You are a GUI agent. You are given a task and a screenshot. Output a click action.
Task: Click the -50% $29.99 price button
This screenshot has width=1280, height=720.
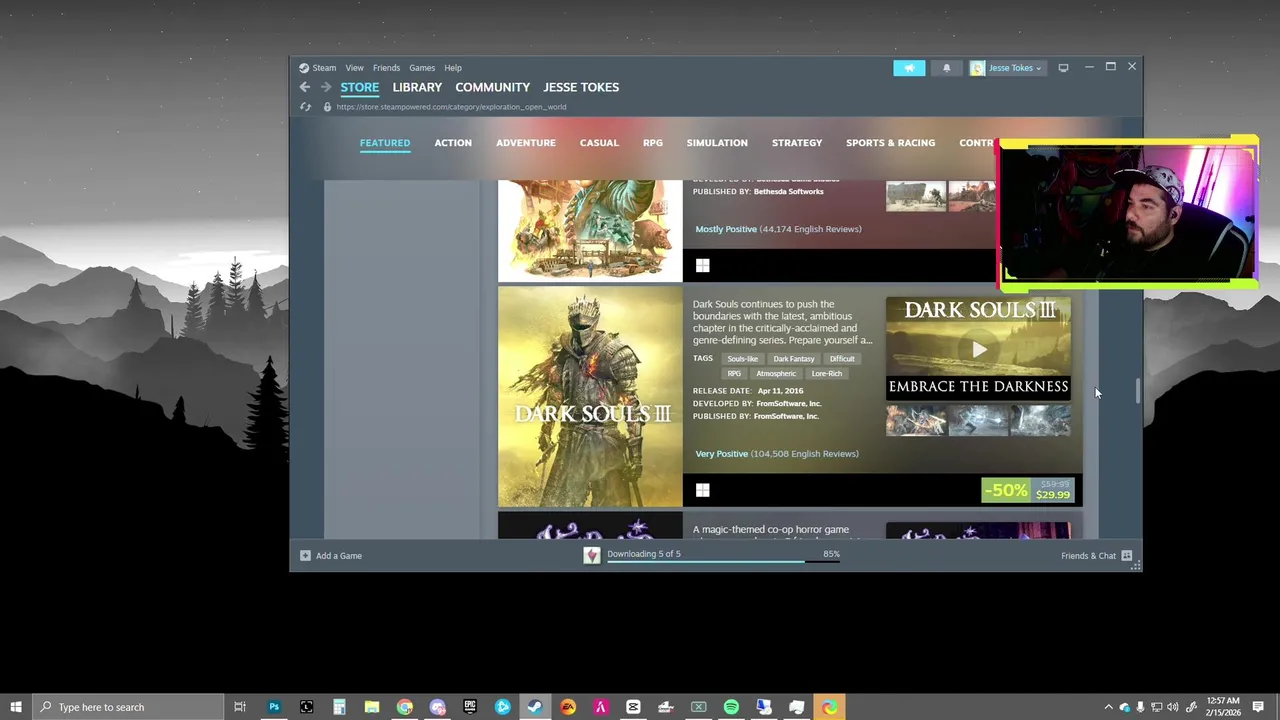(x=1028, y=490)
